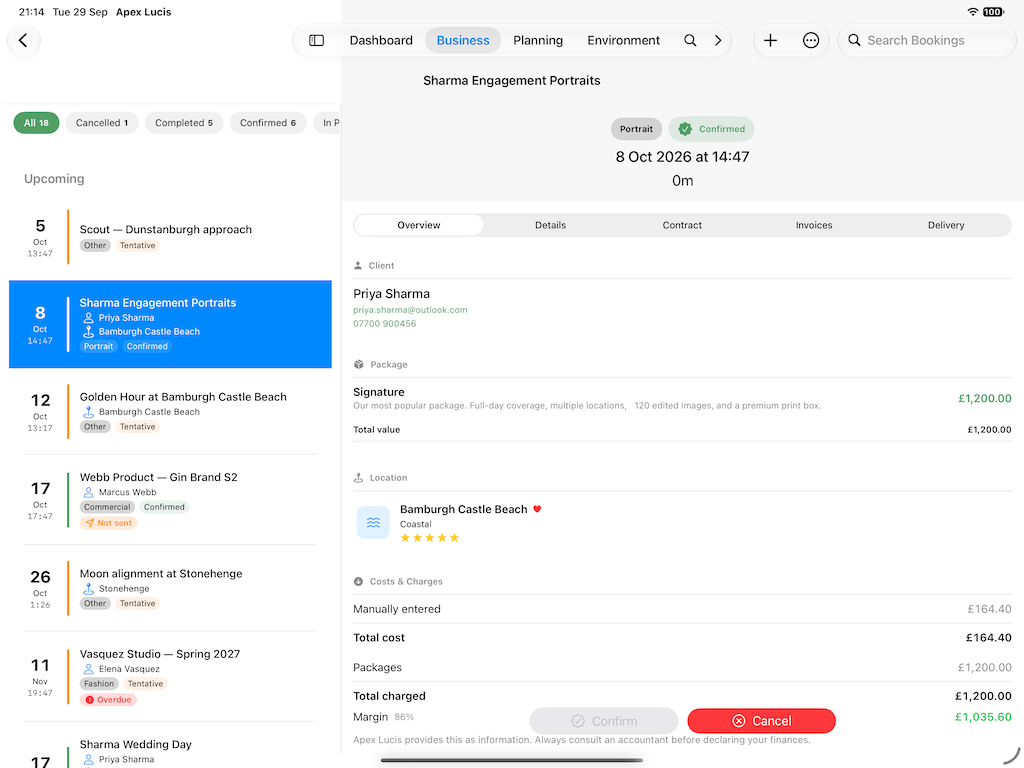Click the Confirmed status badge in header

(x=711, y=129)
